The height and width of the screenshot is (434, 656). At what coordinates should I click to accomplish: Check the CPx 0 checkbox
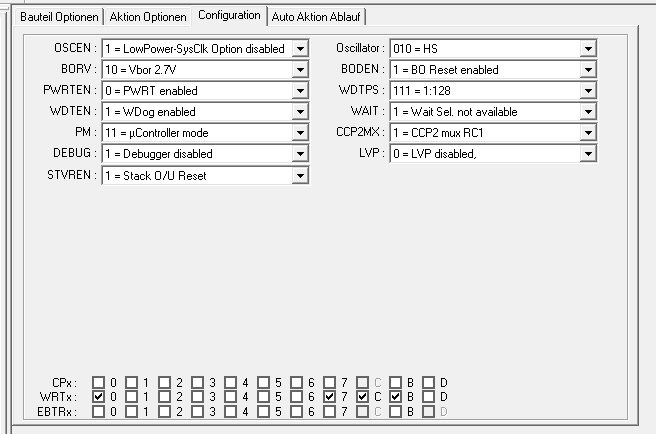[98, 382]
